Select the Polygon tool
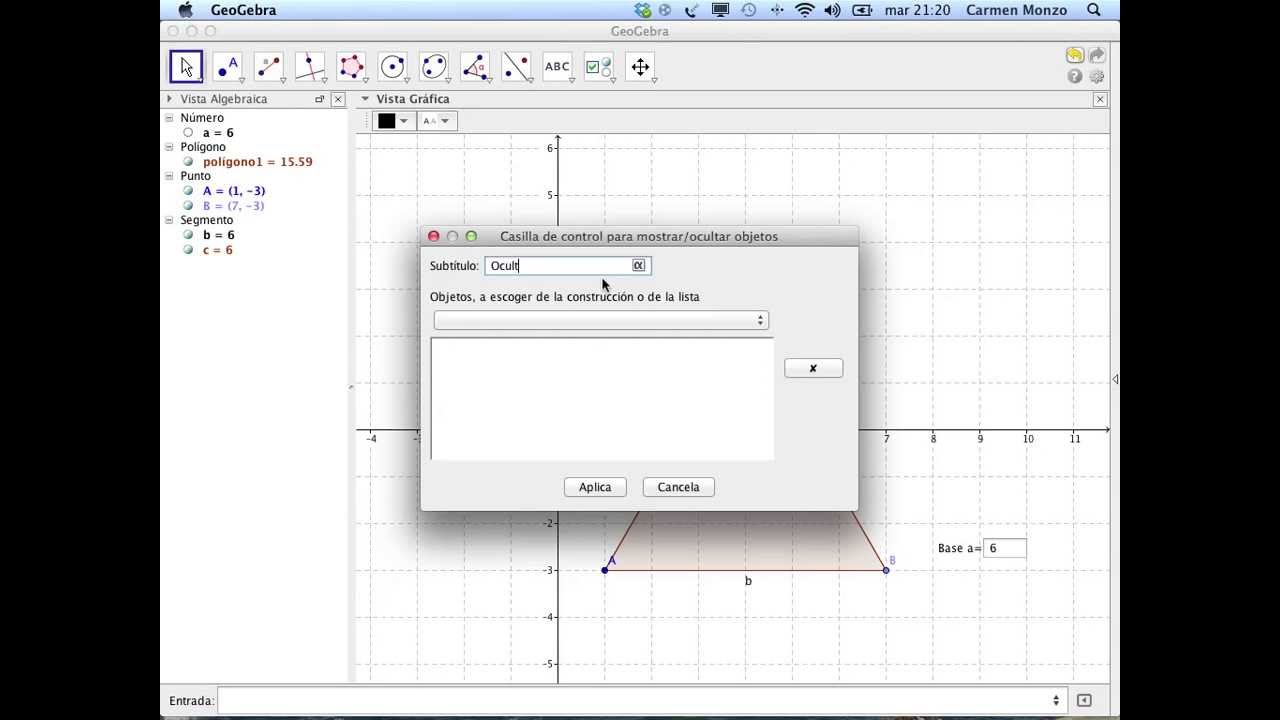Viewport: 1280px width, 720px height. (x=351, y=67)
